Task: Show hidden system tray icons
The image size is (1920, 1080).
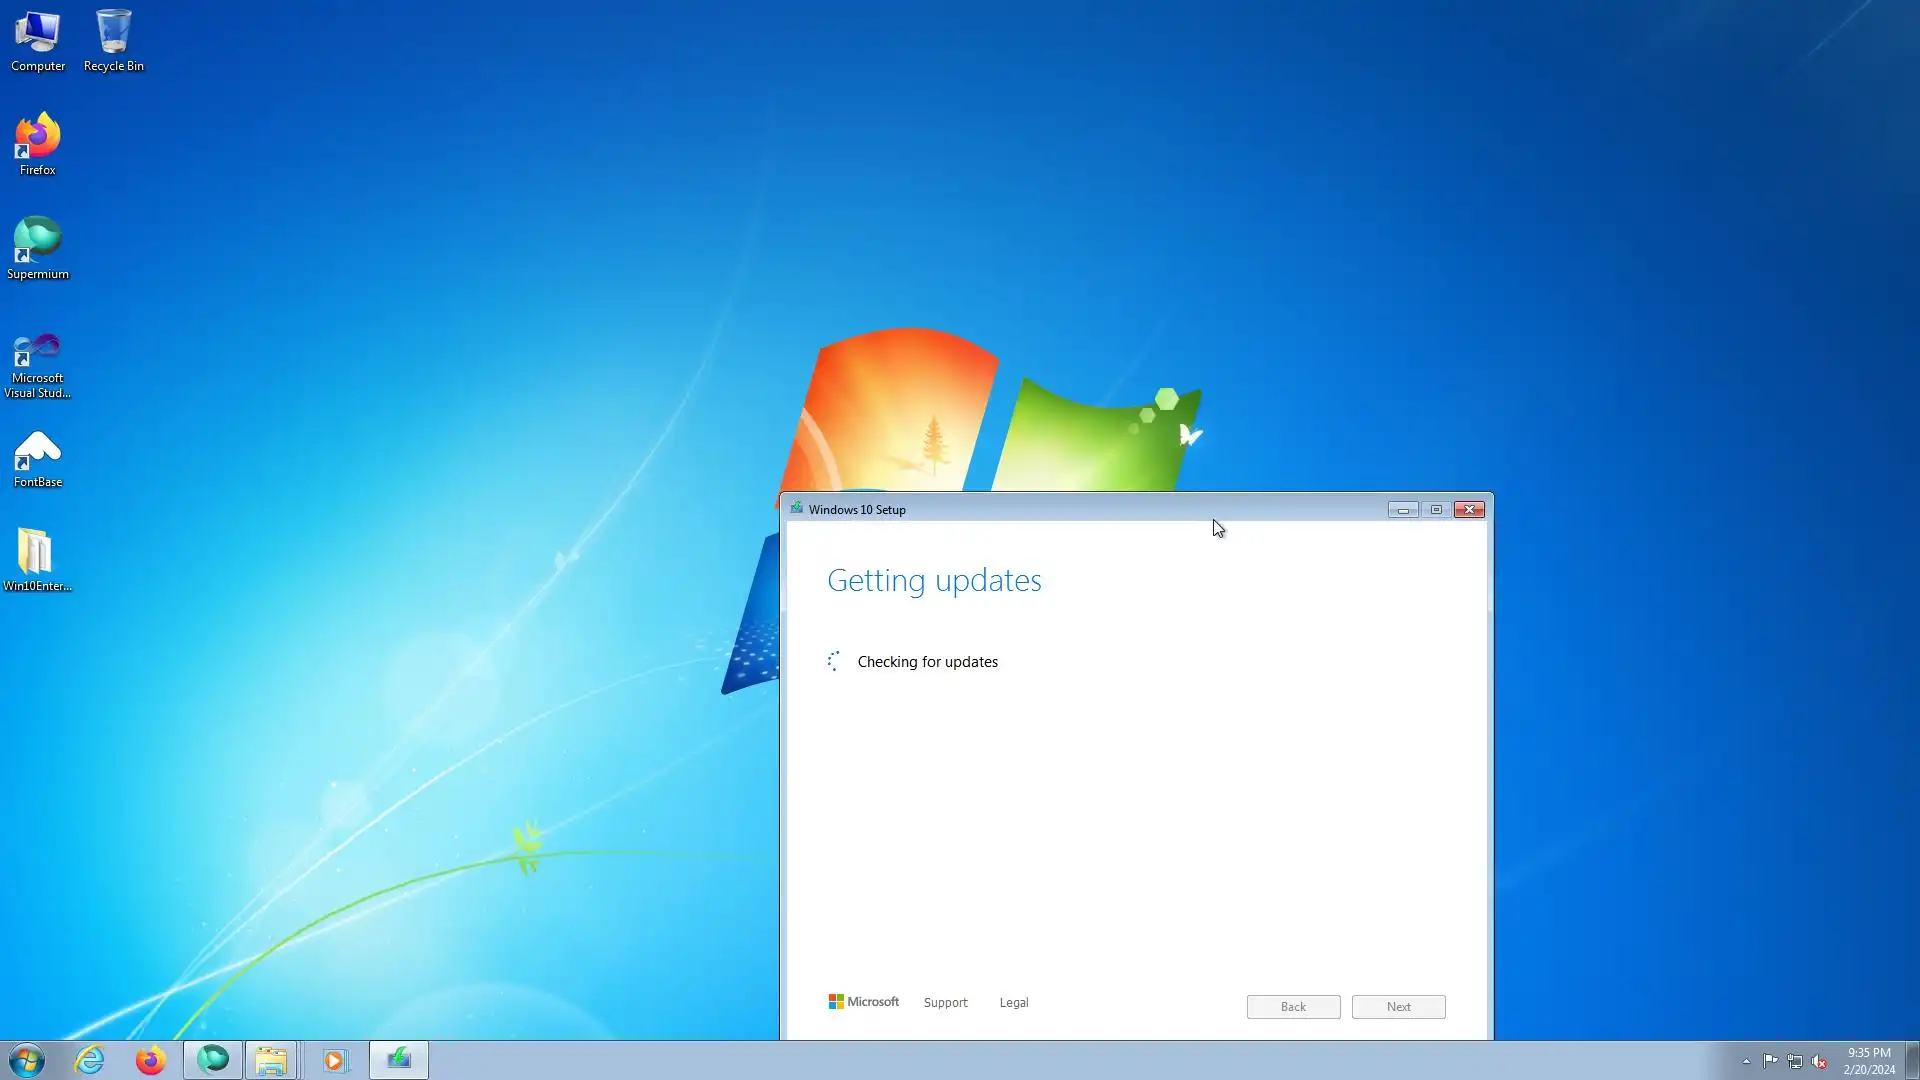Action: [1746, 1062]
